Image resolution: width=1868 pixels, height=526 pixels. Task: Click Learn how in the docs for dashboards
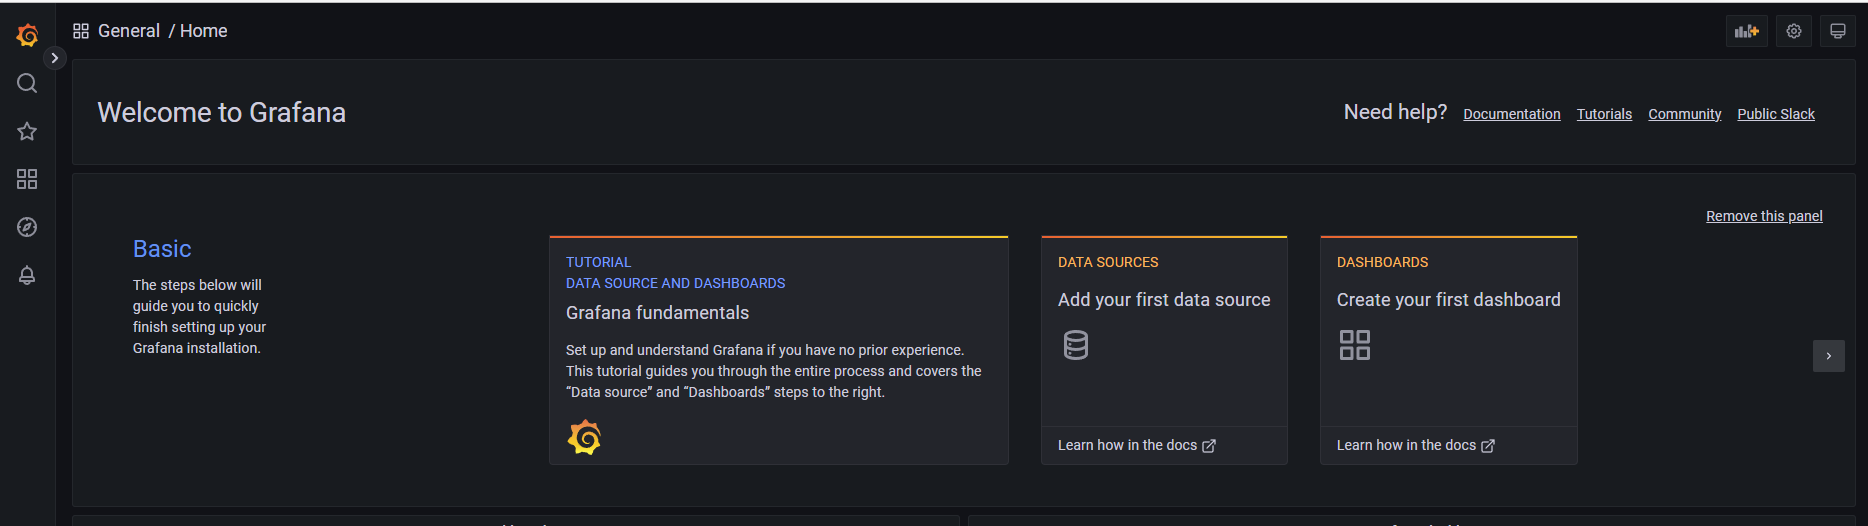click(x=1416, y=445)
